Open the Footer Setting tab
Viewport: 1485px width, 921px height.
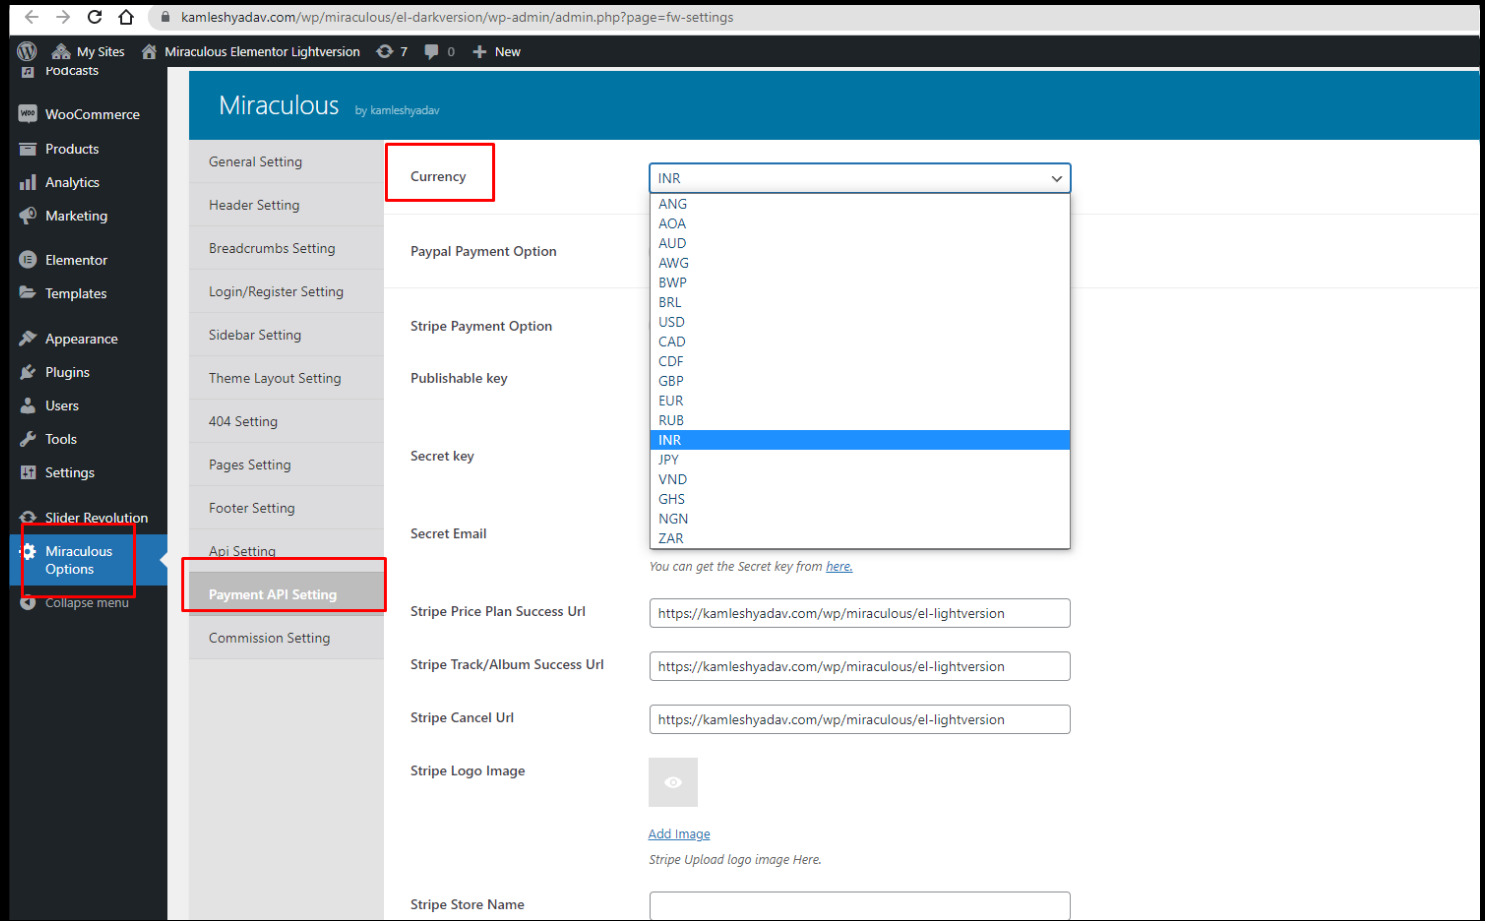(286, 508)
